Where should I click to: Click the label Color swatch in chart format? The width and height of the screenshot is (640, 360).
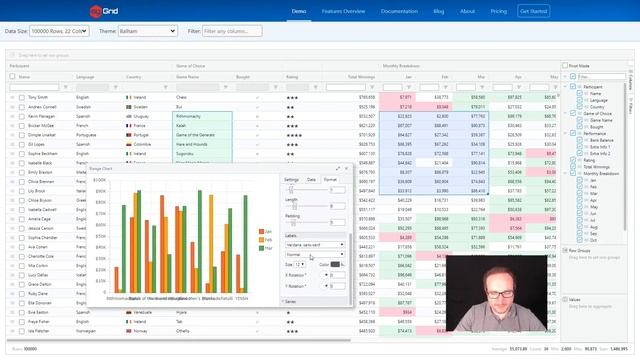[335, 264]
